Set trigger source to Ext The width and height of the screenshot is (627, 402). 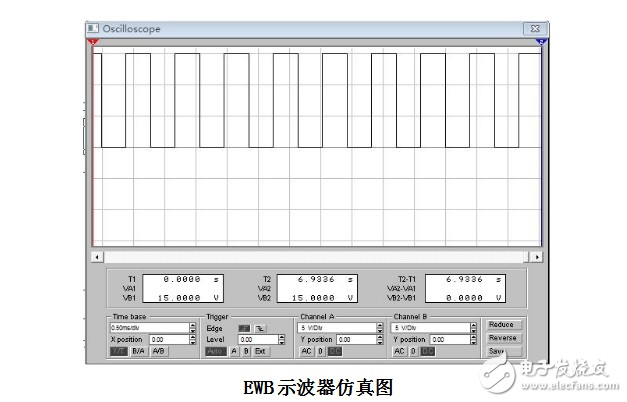click(x=262, y=351)
